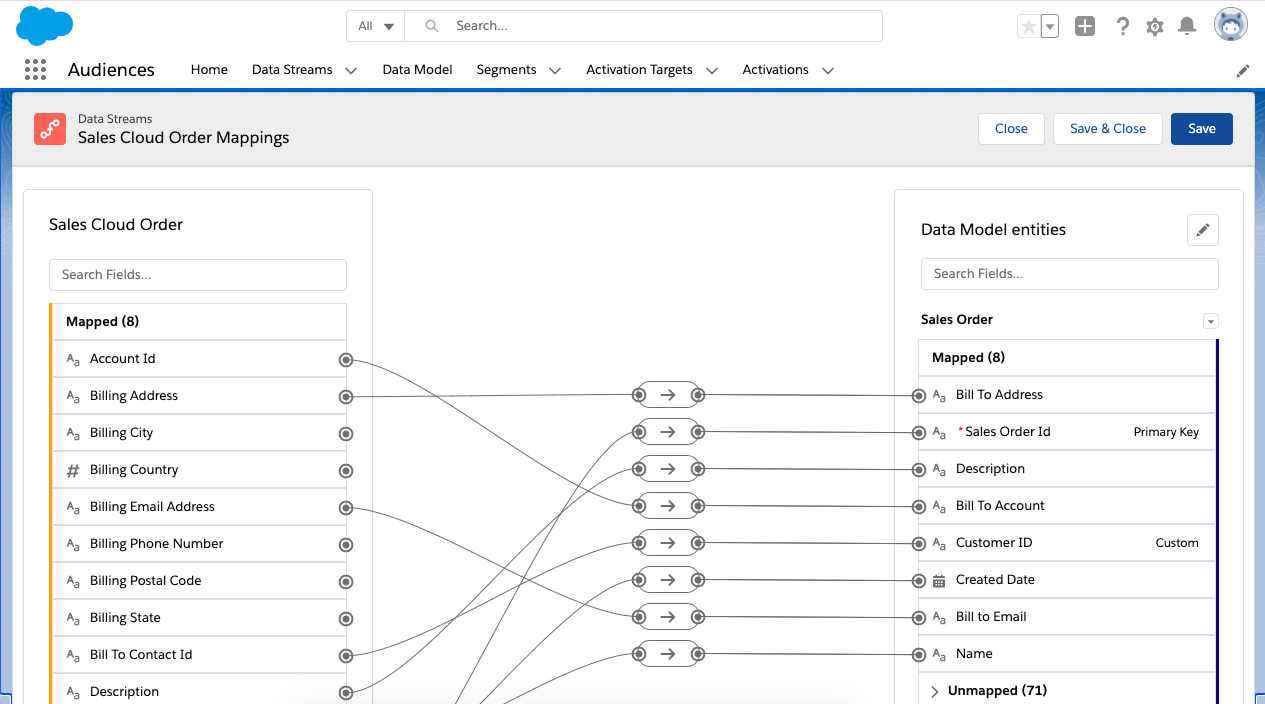This screenshot has width=1265, height=704.
Task: Click the arrow connector for Bill To Account
Action: (x=668, y=506)
